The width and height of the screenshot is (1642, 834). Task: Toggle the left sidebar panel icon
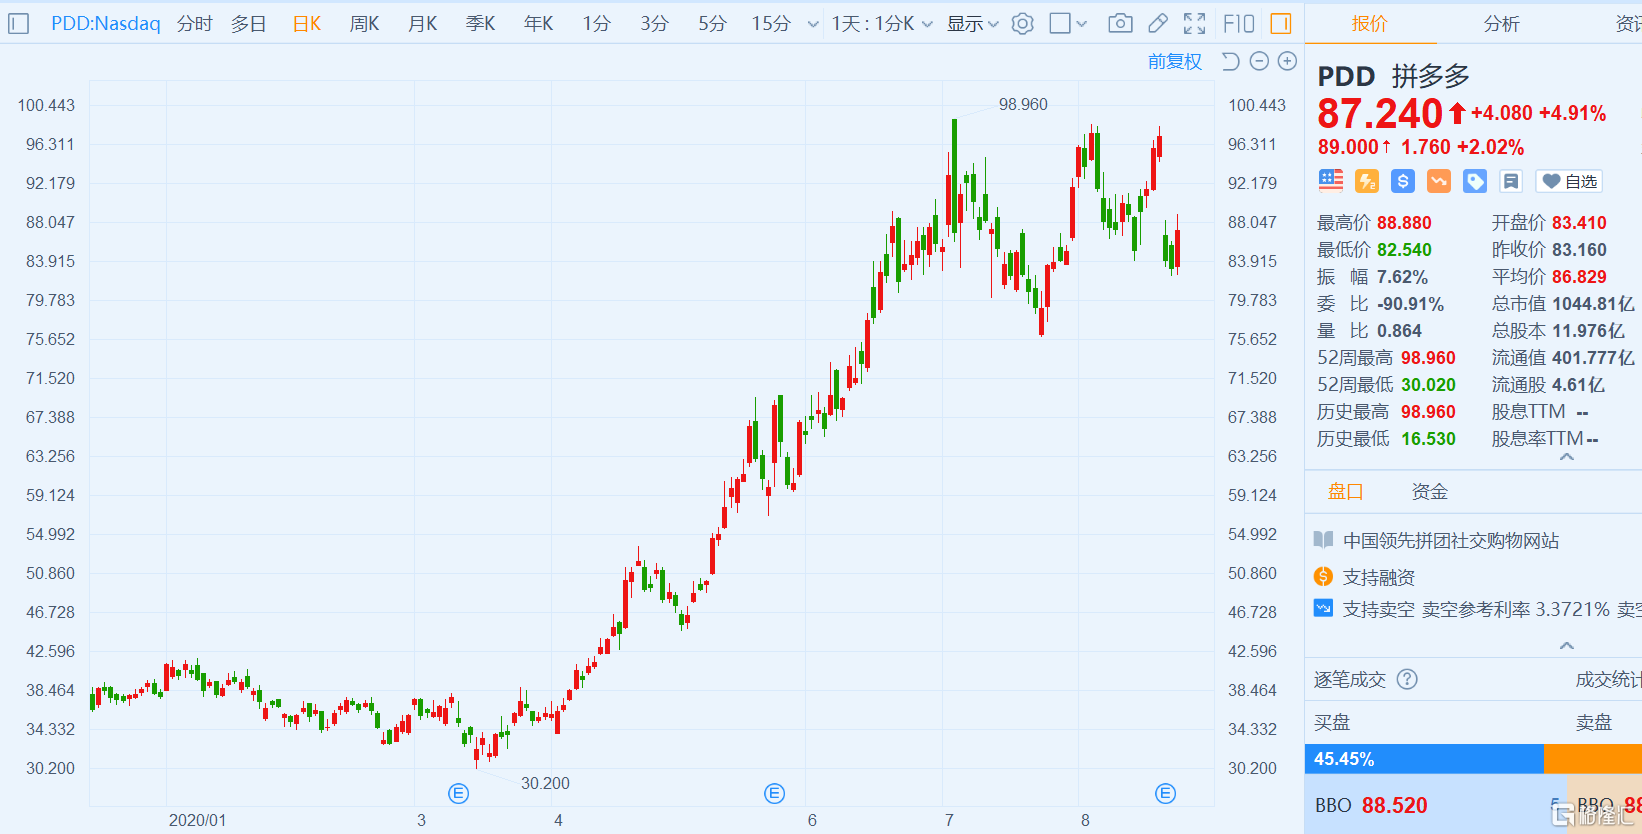pyautogui.click(x=18, y=23)
